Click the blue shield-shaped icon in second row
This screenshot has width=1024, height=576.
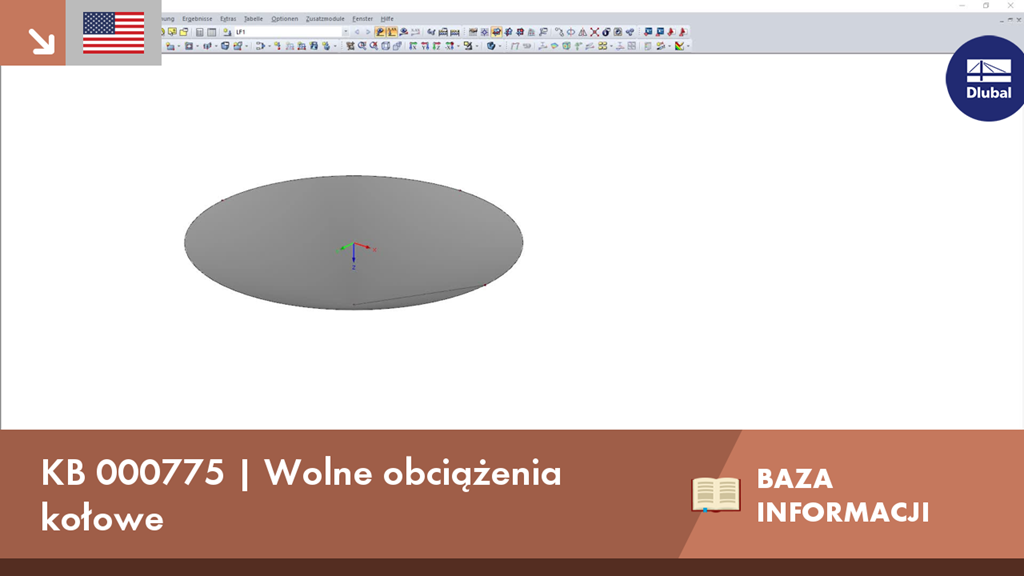tap(490, 46)
